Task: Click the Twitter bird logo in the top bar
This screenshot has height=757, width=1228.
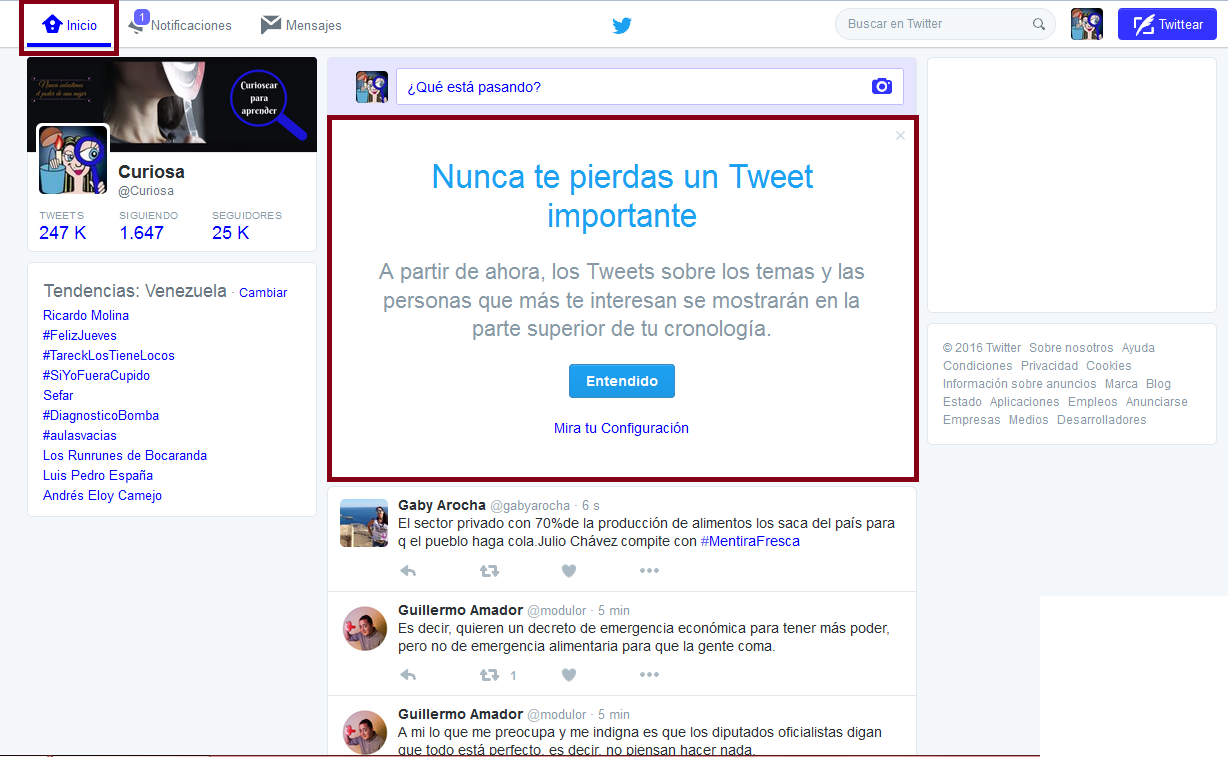Action: [x=622, y=26]
